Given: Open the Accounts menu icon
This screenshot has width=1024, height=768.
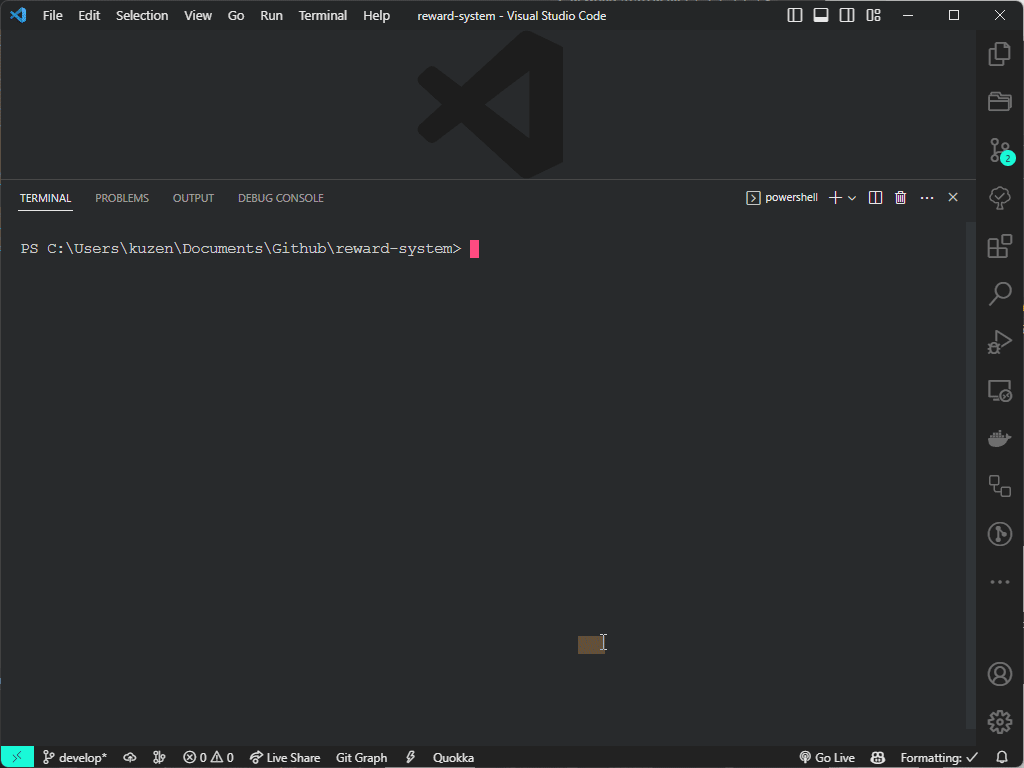Looking at the screenshot, I should click(999, 674).
